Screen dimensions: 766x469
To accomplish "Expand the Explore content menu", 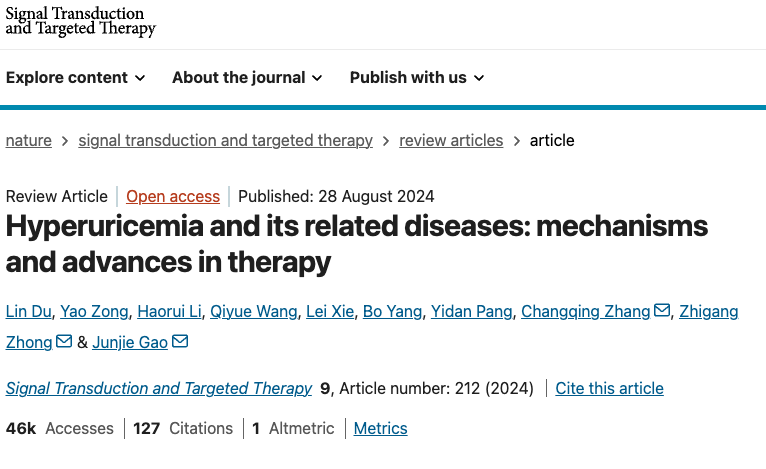I will point(76,78).
